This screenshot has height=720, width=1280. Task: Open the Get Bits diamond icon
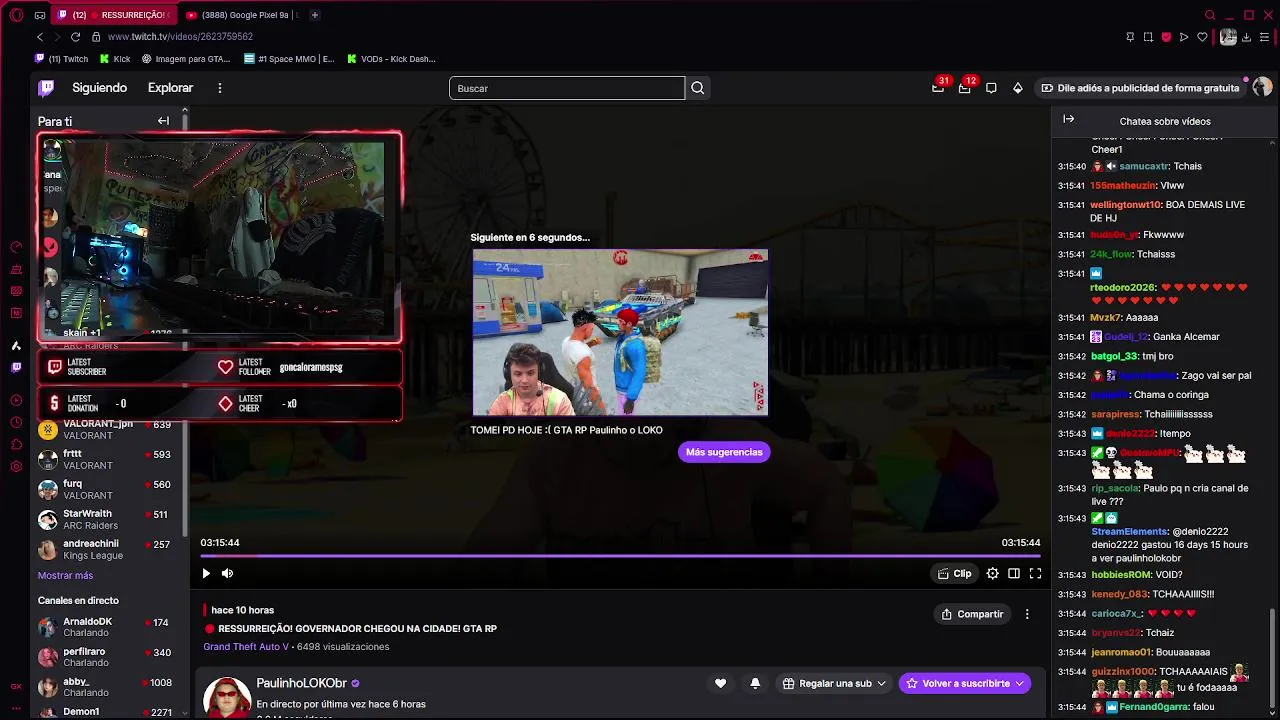pyautogui.click(x=1018, y=88)
